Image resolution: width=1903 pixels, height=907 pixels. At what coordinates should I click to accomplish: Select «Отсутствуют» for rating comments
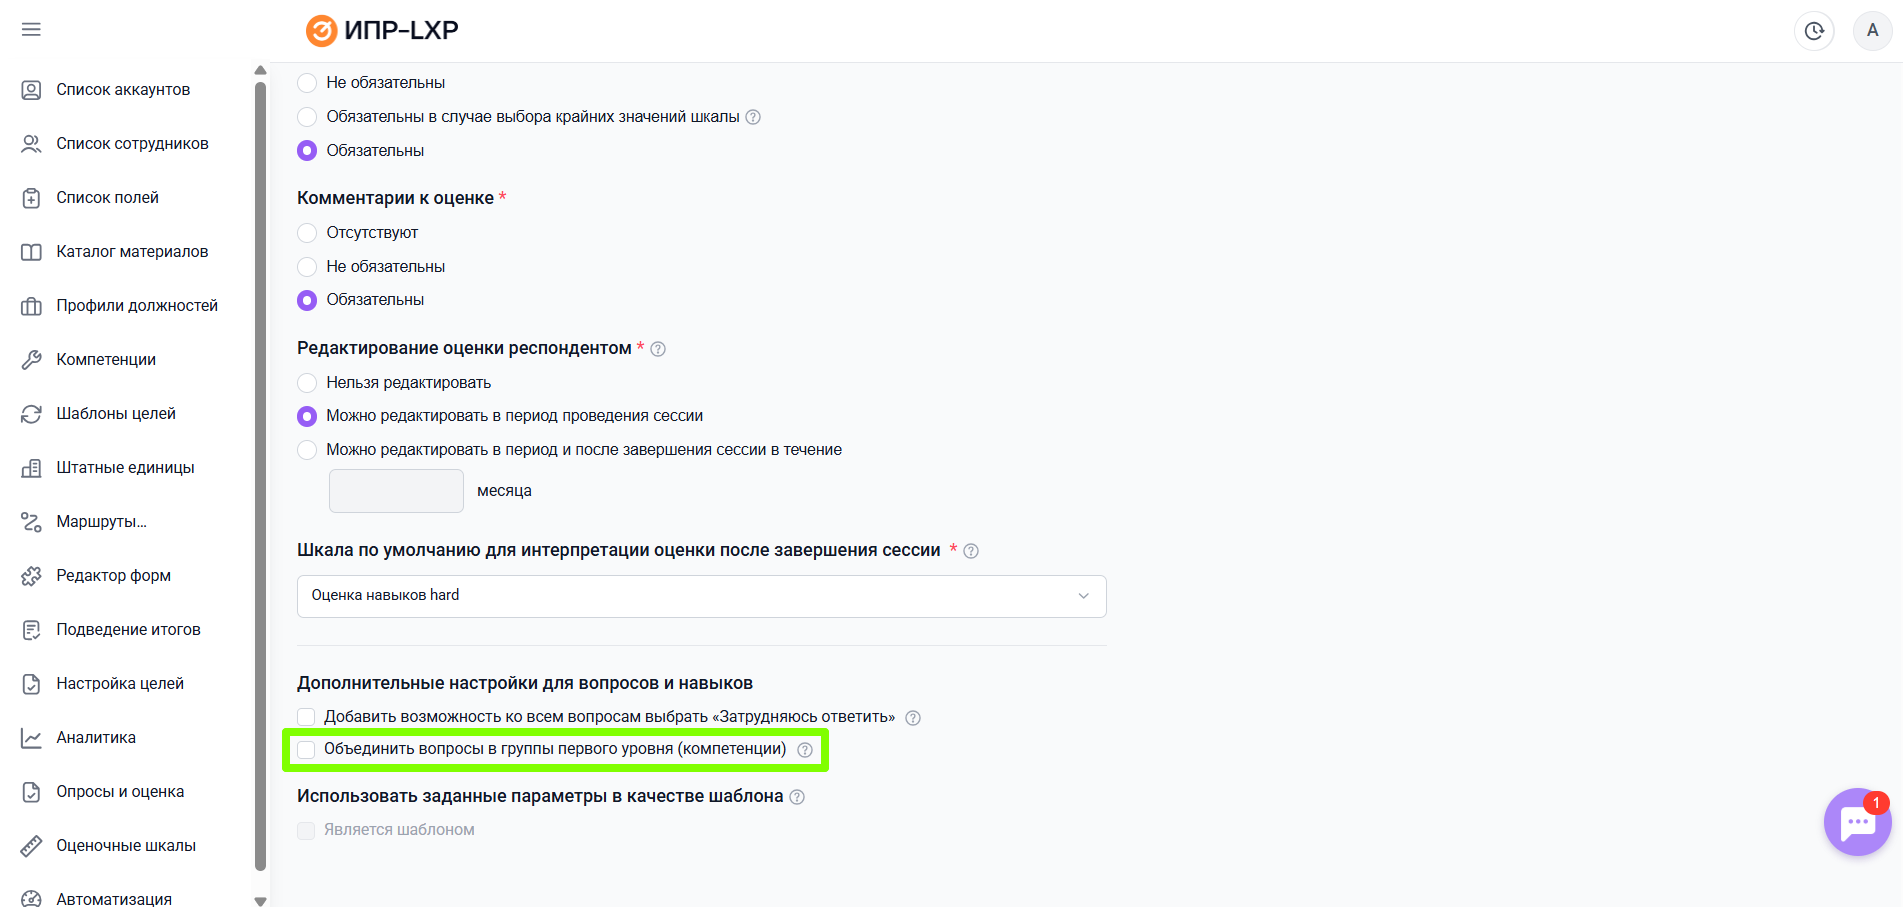tap(307, 233)
